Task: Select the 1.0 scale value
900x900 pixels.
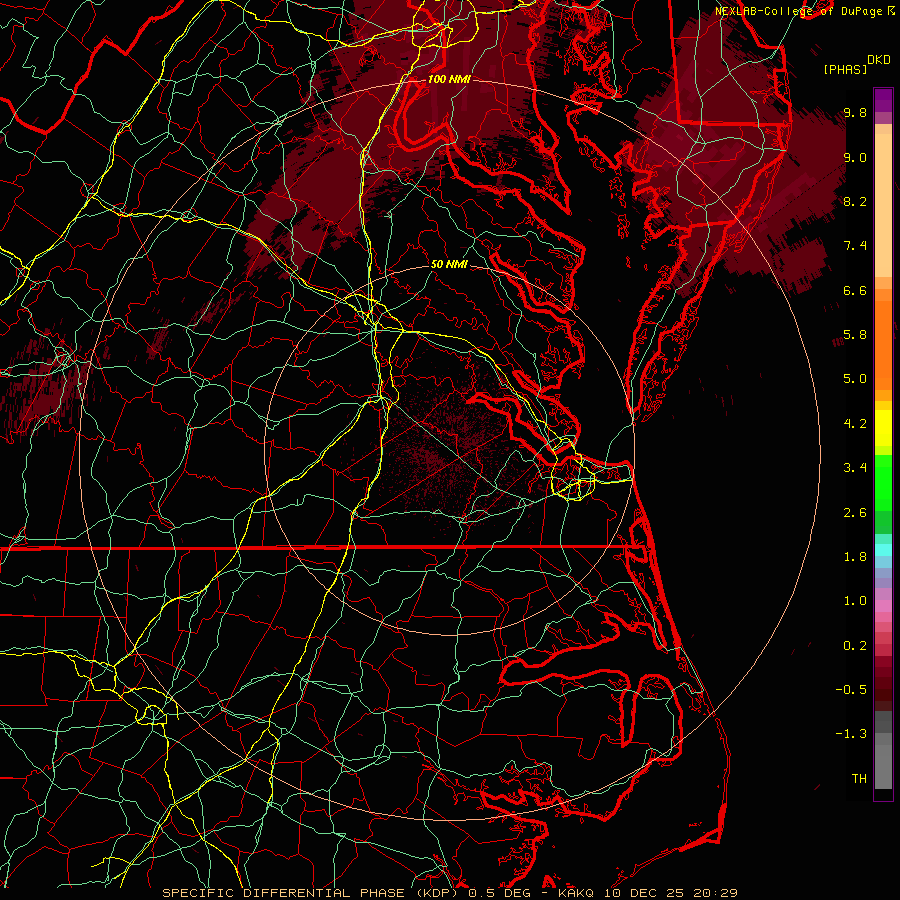Action: 855,601
